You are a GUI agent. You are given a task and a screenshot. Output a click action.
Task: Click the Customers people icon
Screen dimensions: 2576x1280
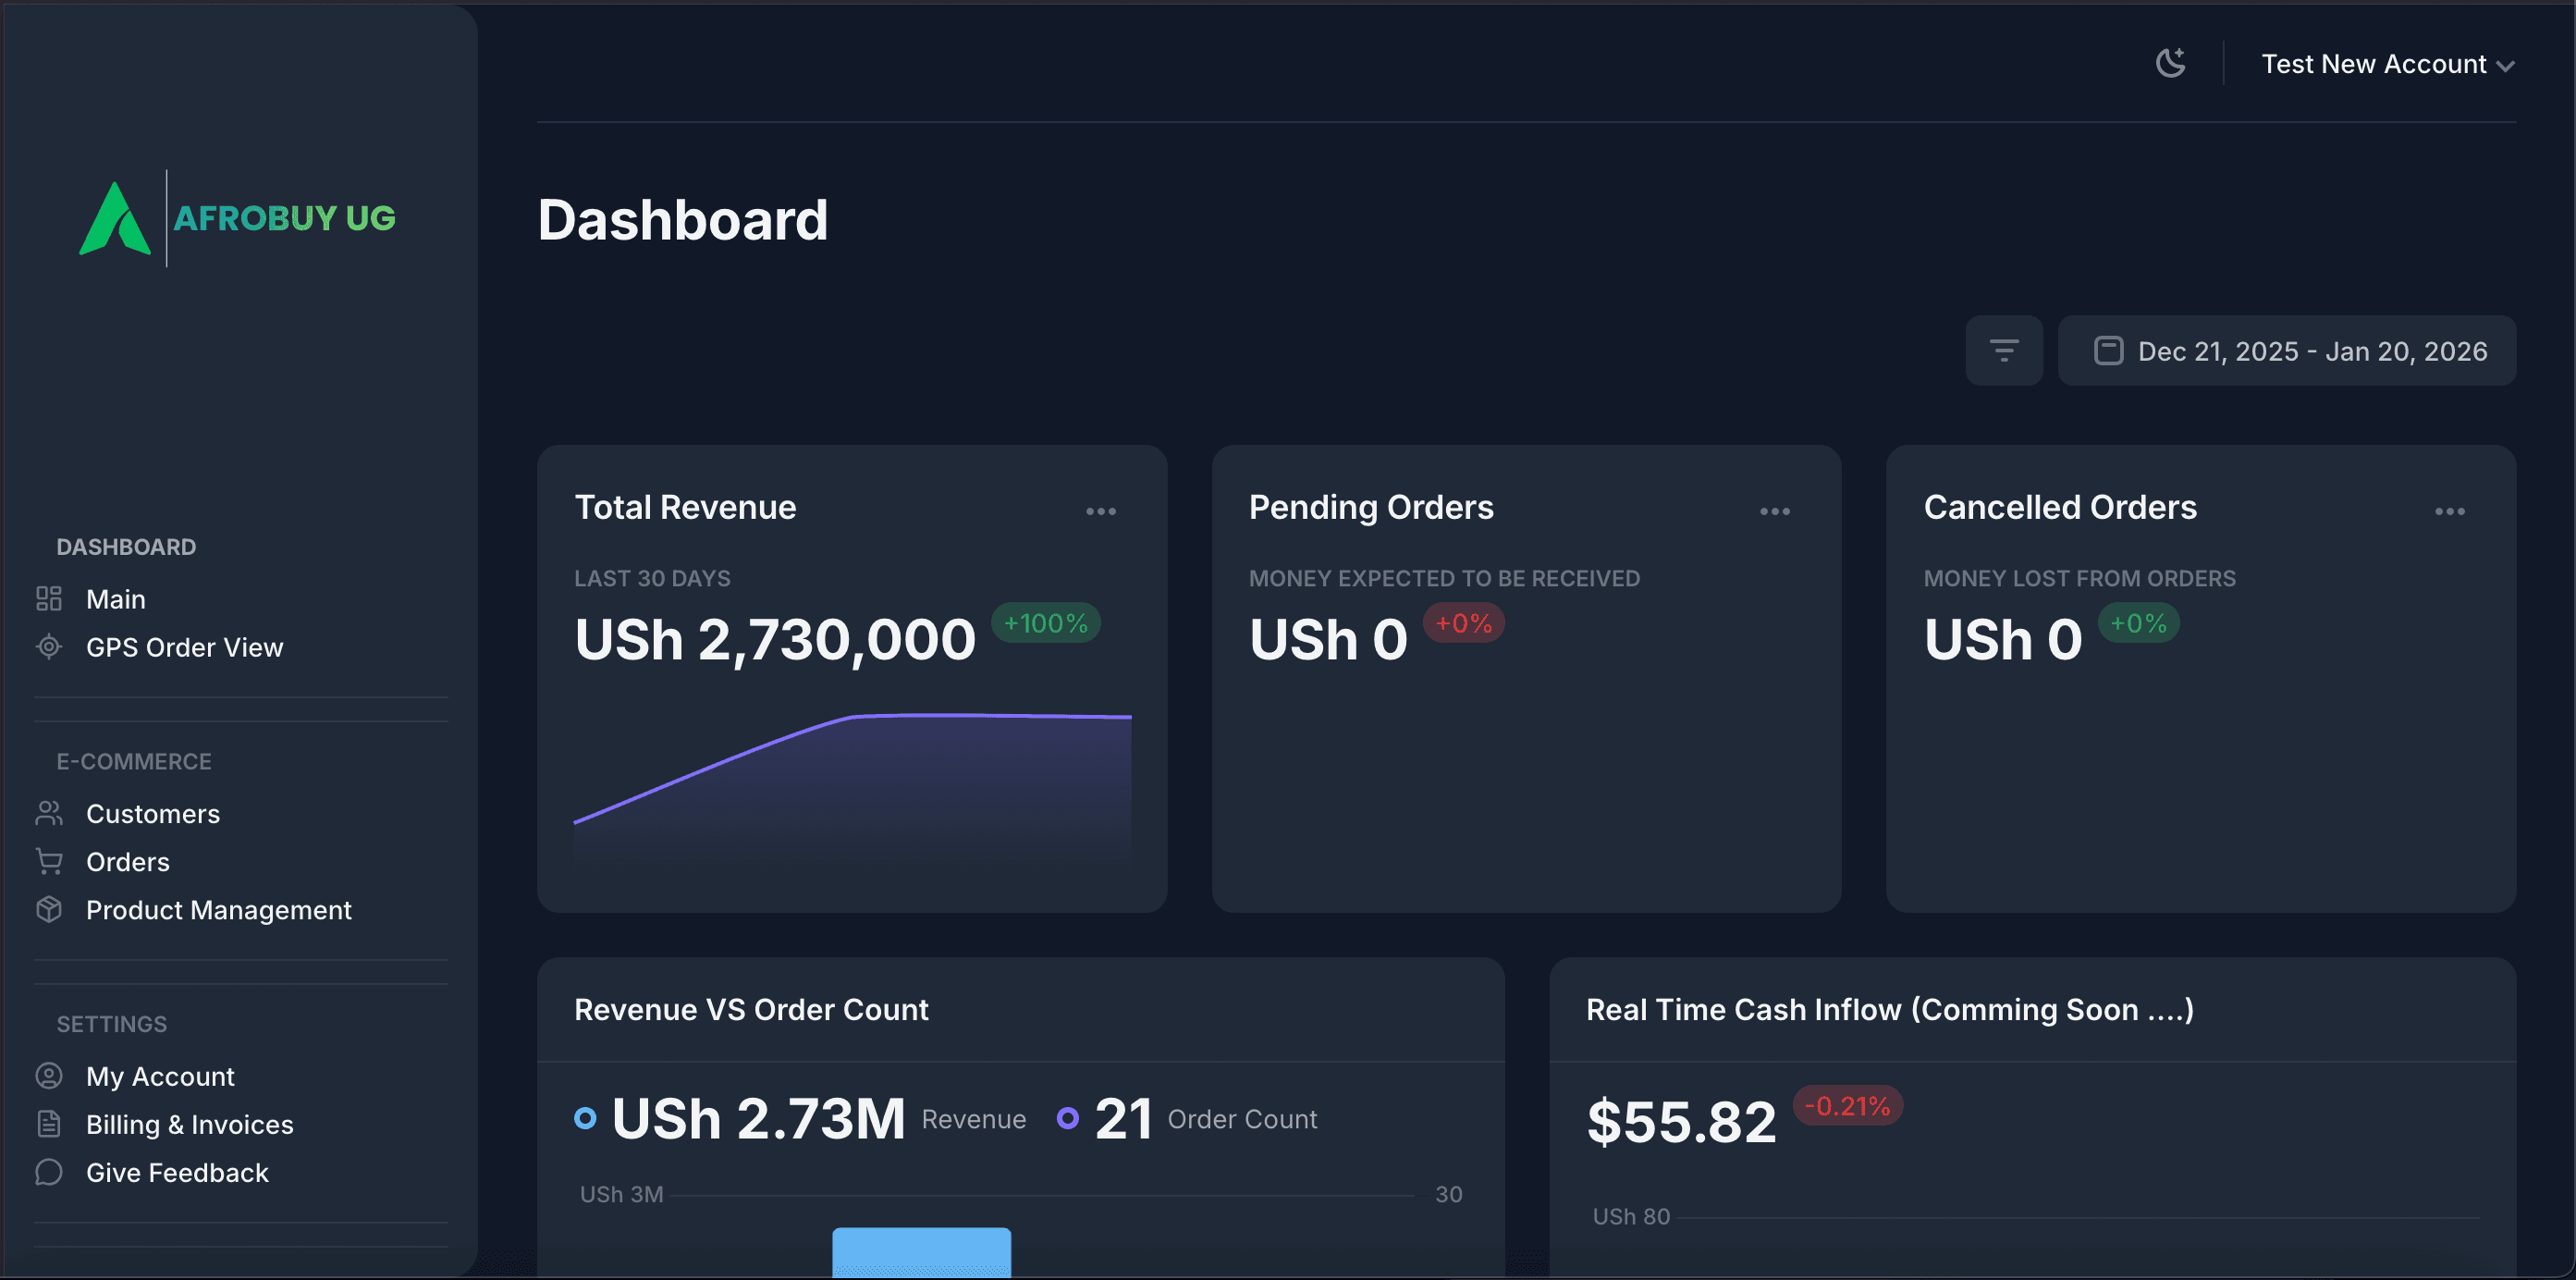click(48, 813)
